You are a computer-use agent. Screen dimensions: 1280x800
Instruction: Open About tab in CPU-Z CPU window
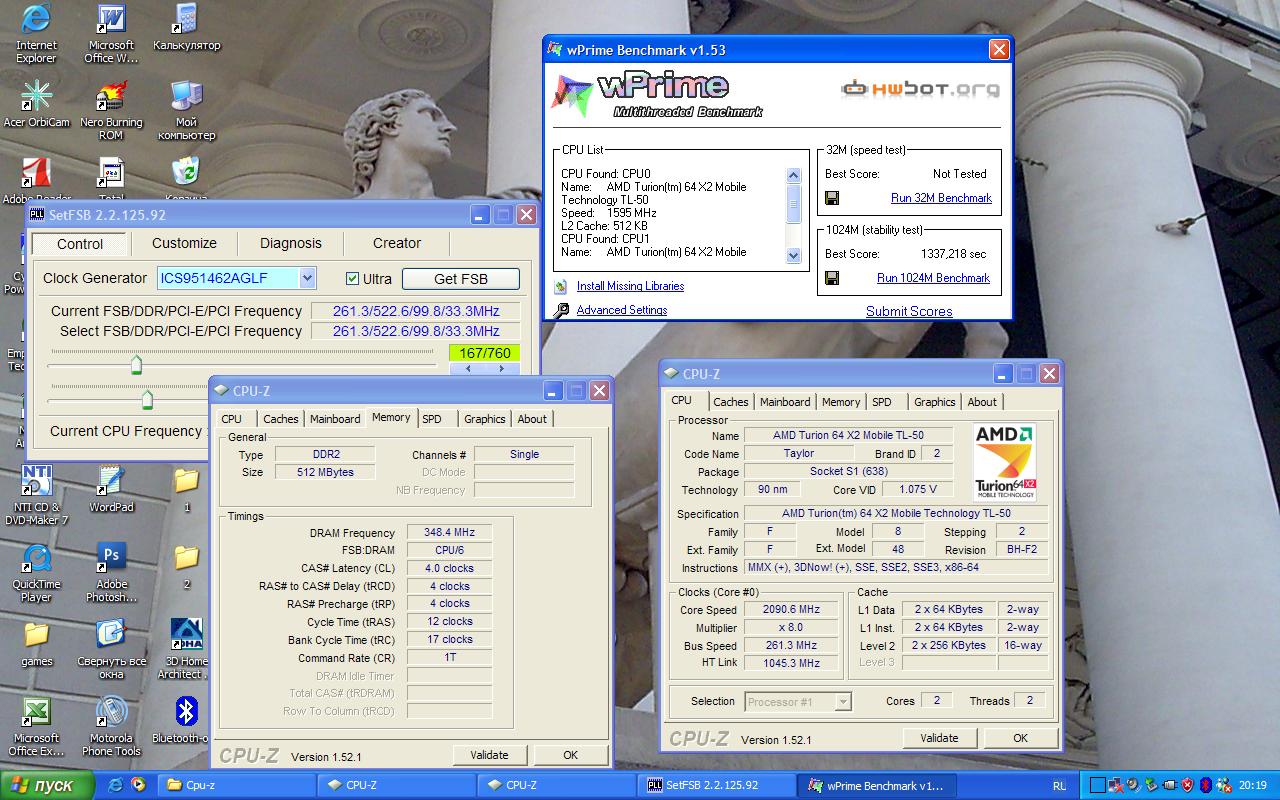[x=982, y=402]
